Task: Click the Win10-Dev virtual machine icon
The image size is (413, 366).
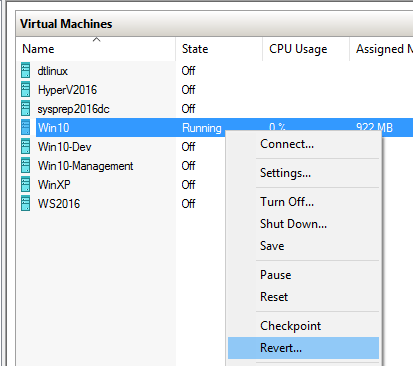Action: 25,146
